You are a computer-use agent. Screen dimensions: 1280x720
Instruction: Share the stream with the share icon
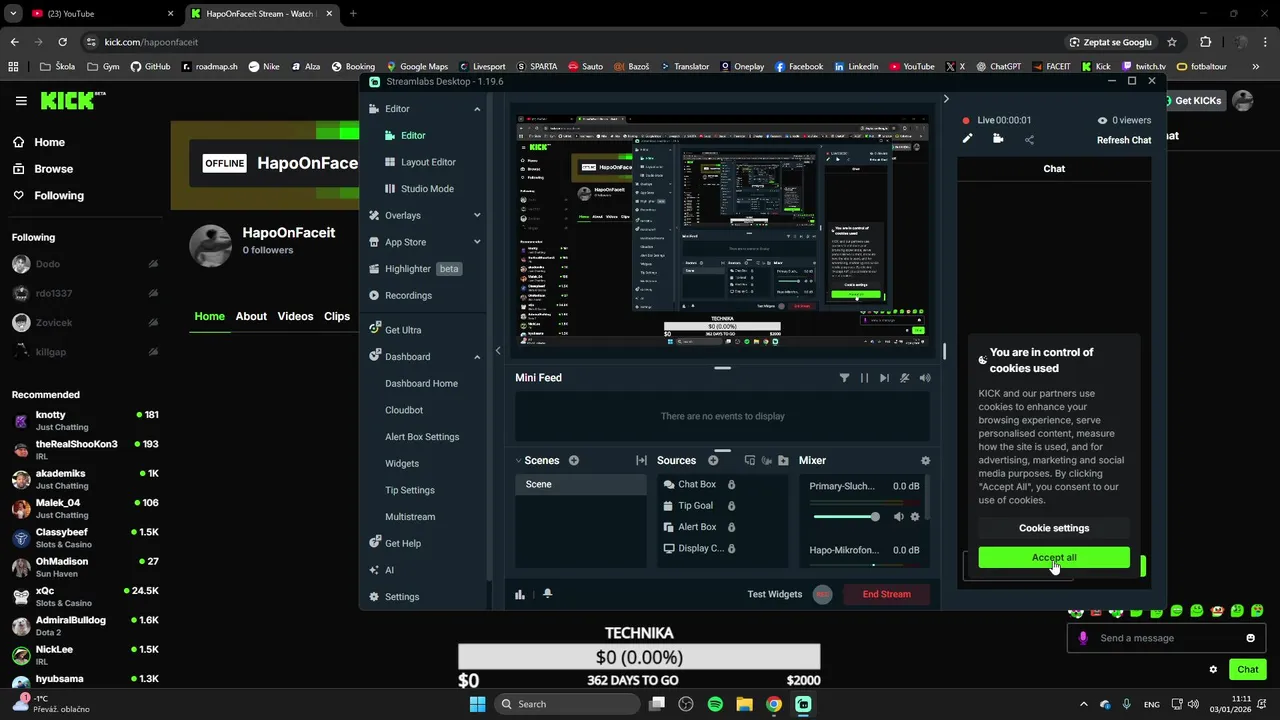coord(1029,140)
